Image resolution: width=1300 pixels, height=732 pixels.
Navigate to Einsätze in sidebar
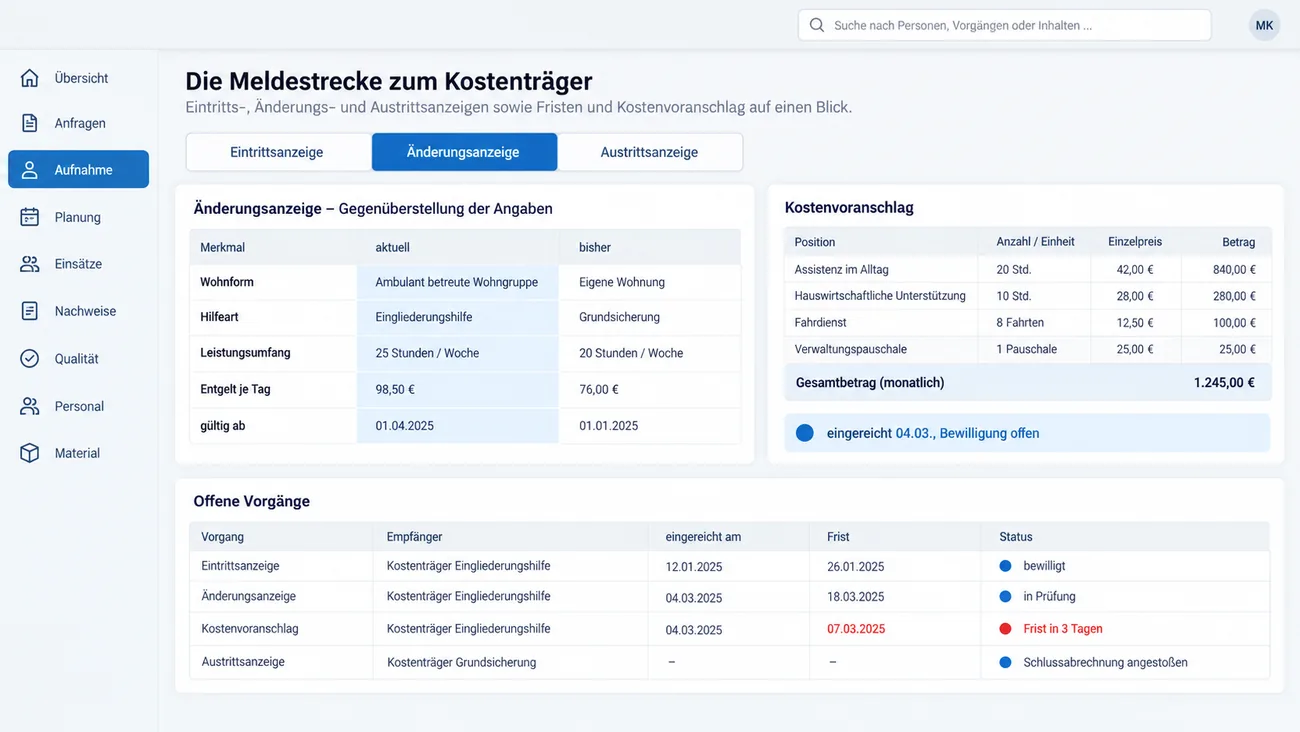coord(78,264)
